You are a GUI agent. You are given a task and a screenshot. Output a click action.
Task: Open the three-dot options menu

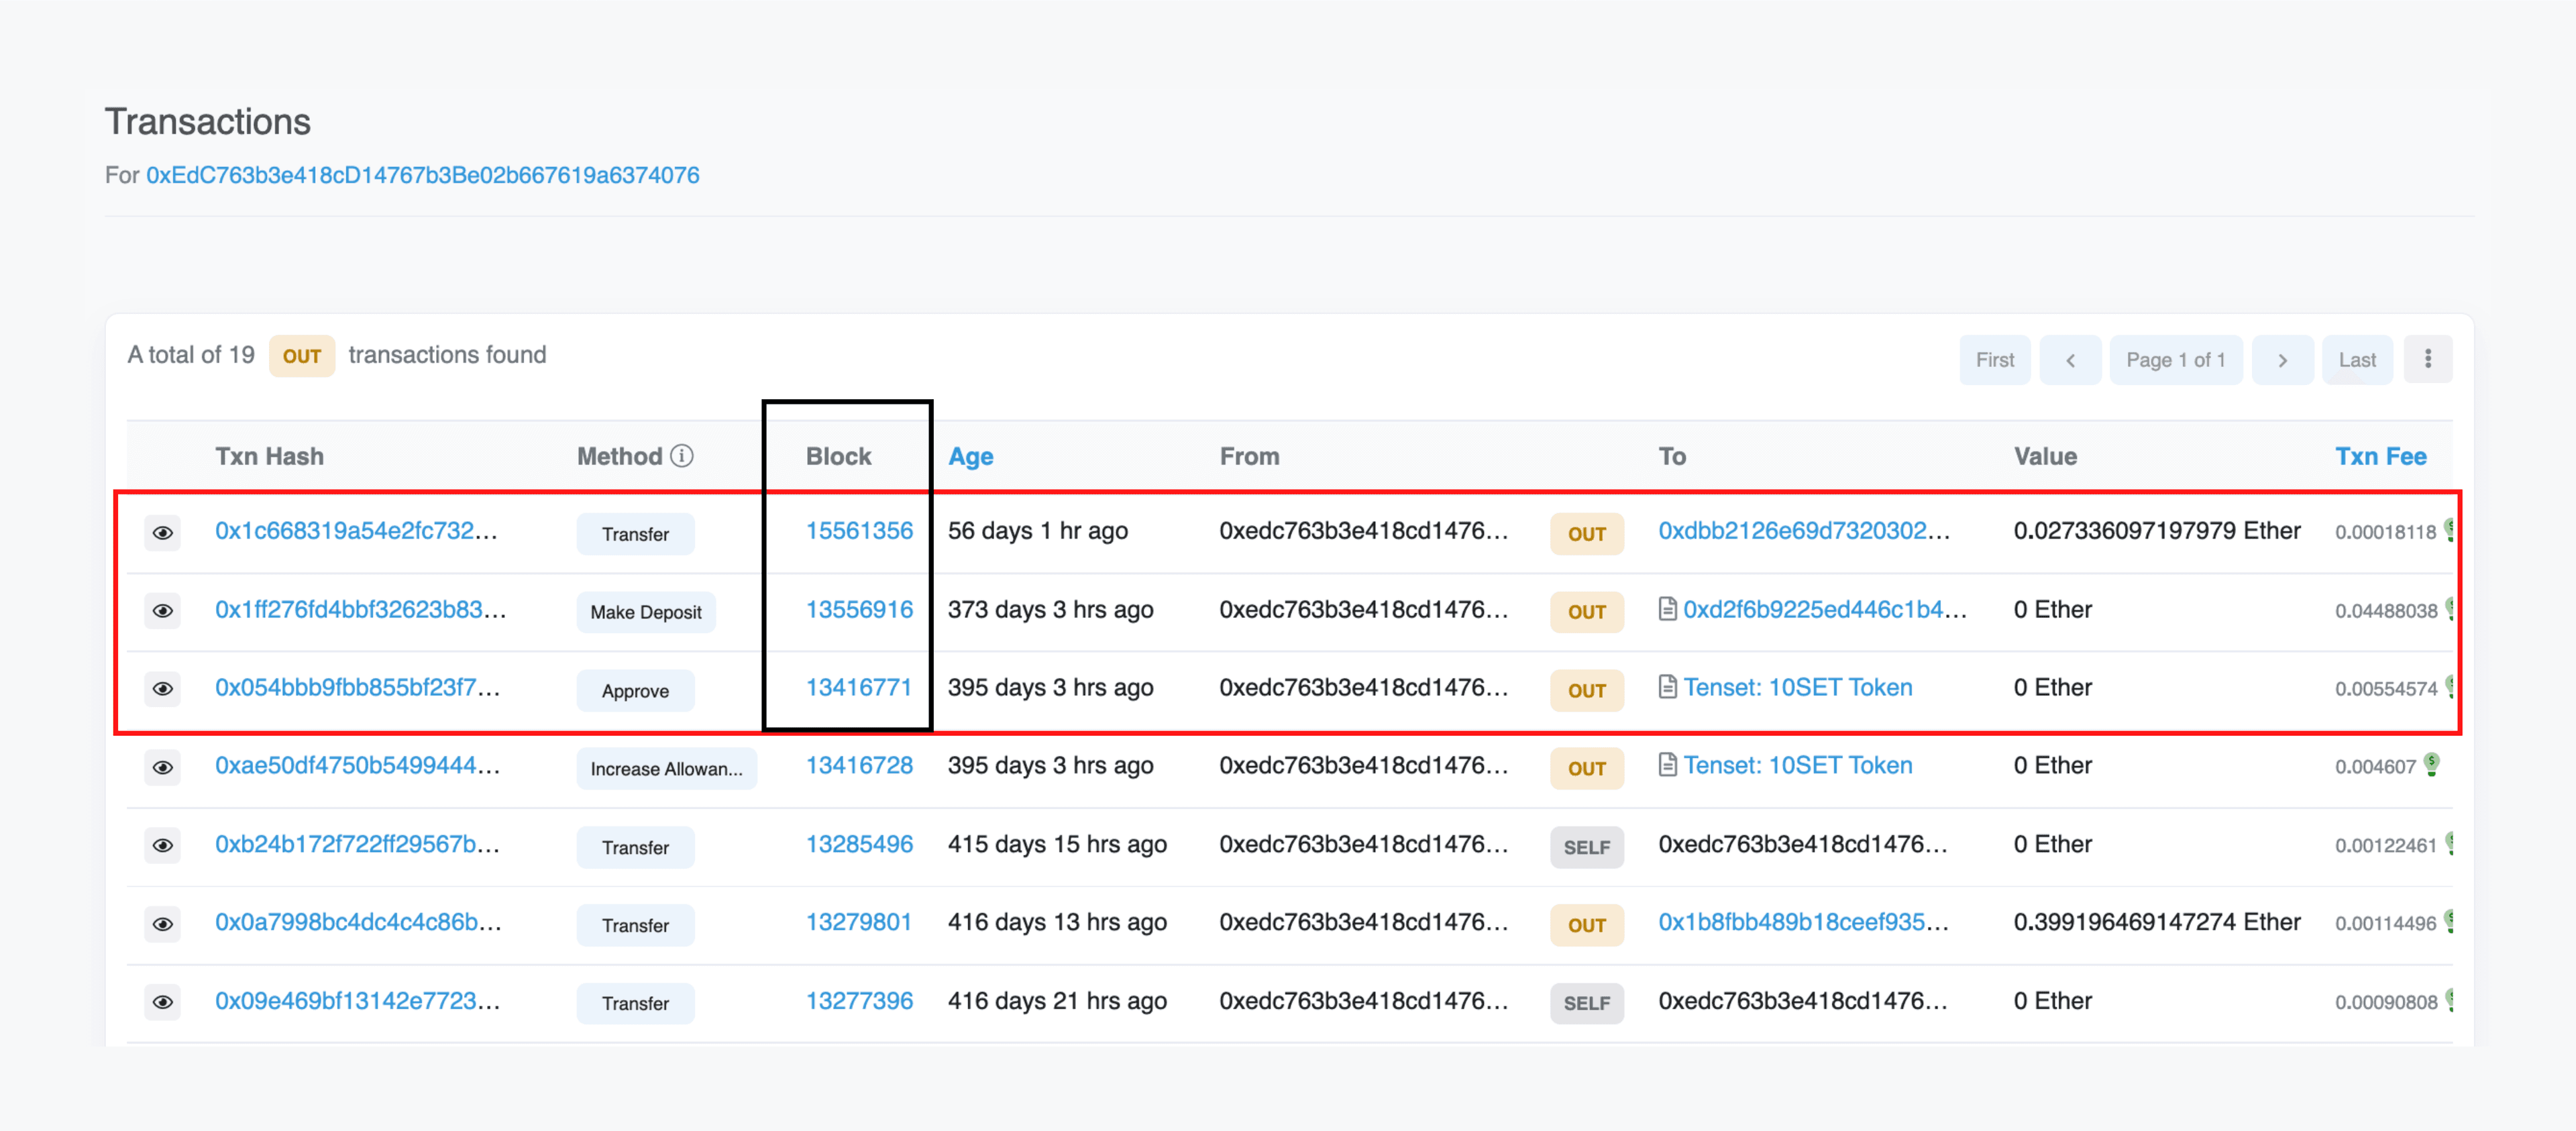[x=2427, y=359]
